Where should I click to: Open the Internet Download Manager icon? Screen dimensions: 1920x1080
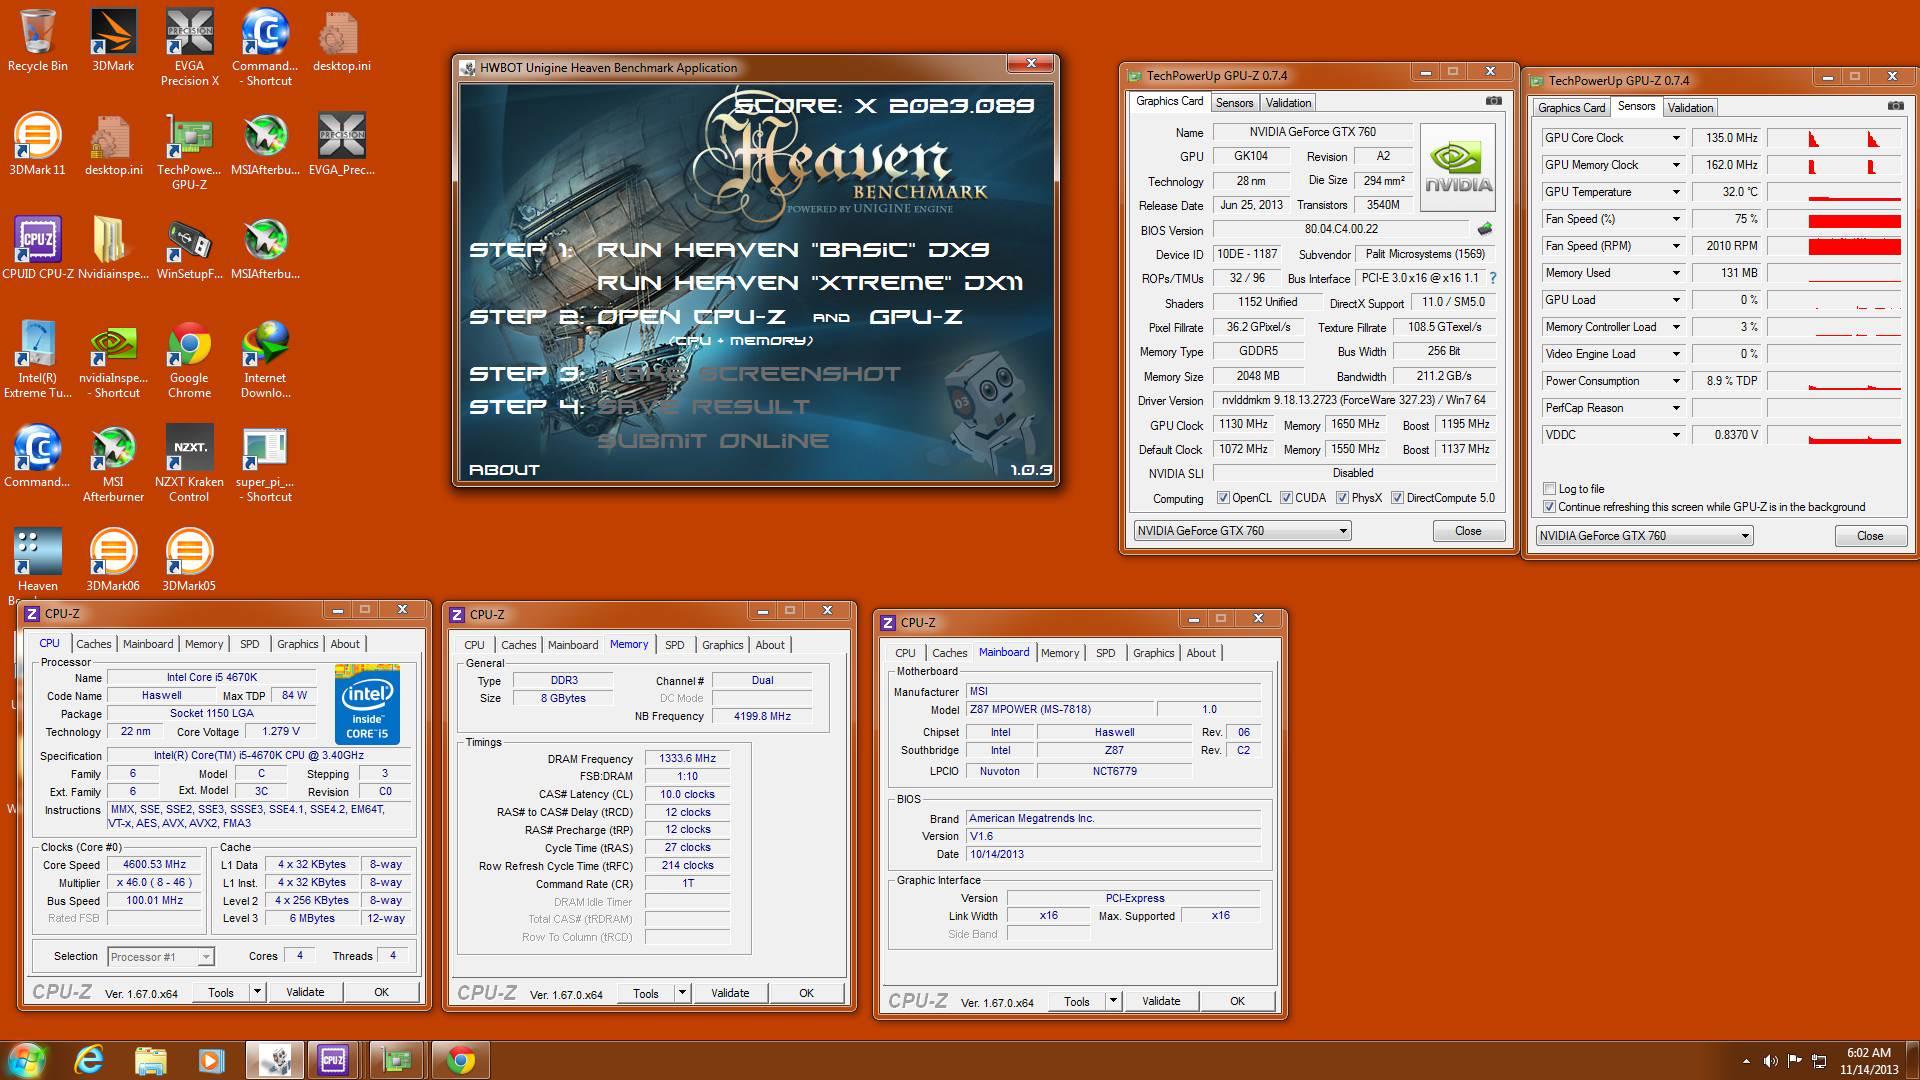pos(265,359)
